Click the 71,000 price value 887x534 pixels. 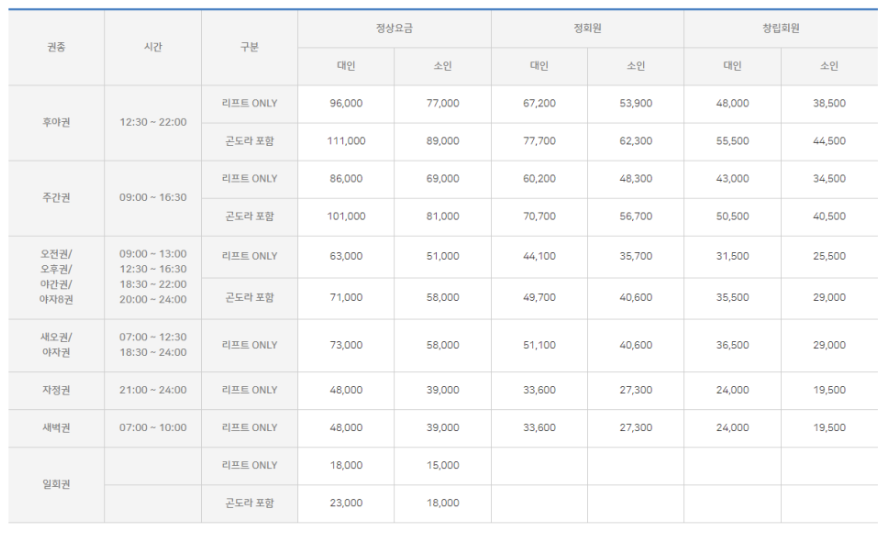tap(346, 298)
